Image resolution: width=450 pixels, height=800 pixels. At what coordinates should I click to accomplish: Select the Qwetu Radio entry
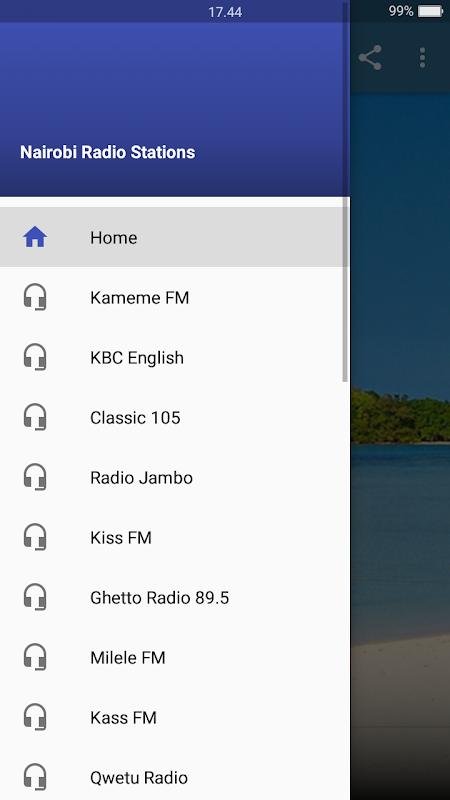pyautogui.click(x=175, y=777)
